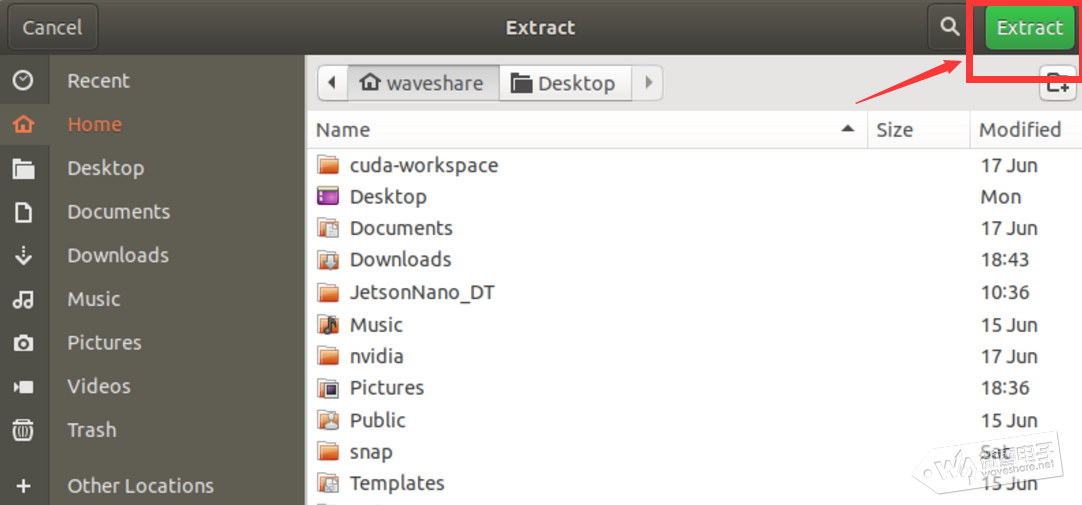The height and width of the screenshot is (505, 1082).
Task: Click the JetsonNano_DT folder icon
Action: coord(328,293)
